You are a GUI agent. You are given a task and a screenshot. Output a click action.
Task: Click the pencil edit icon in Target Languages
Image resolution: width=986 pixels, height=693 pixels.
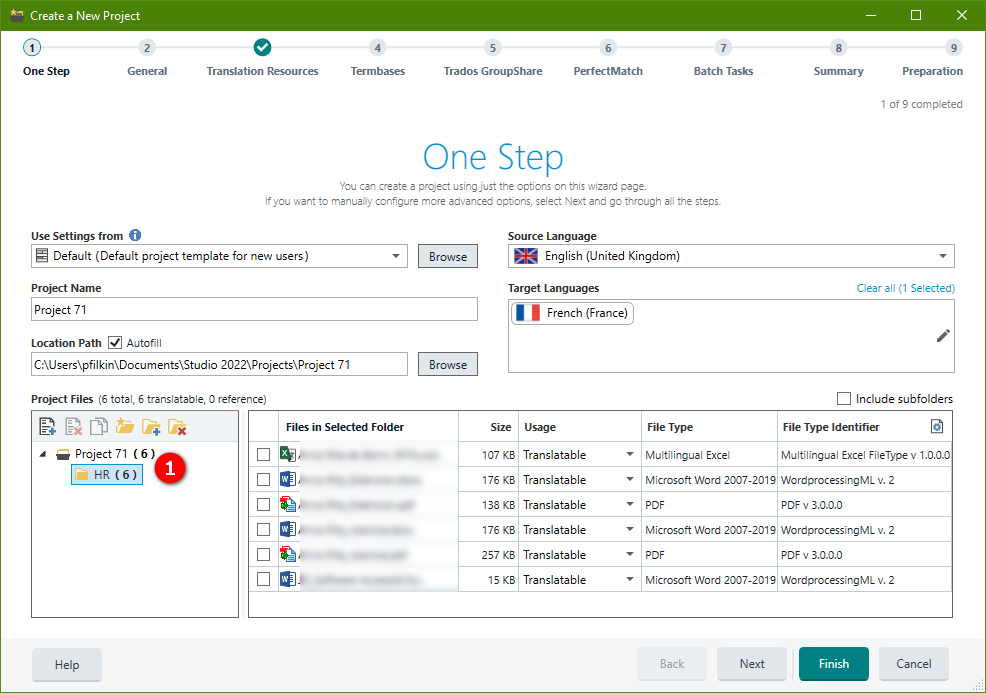943,336
